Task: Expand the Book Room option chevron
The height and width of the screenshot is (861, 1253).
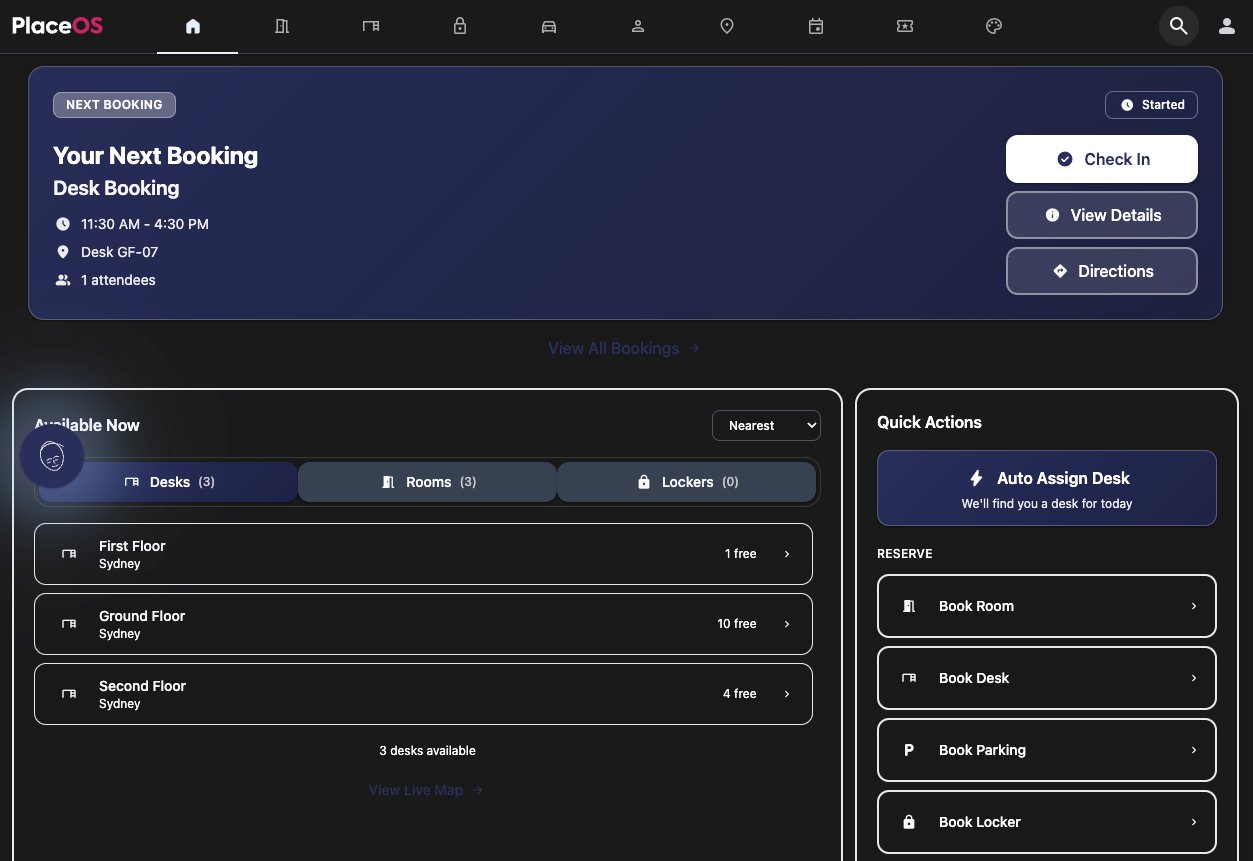Action: point(1193,606)
